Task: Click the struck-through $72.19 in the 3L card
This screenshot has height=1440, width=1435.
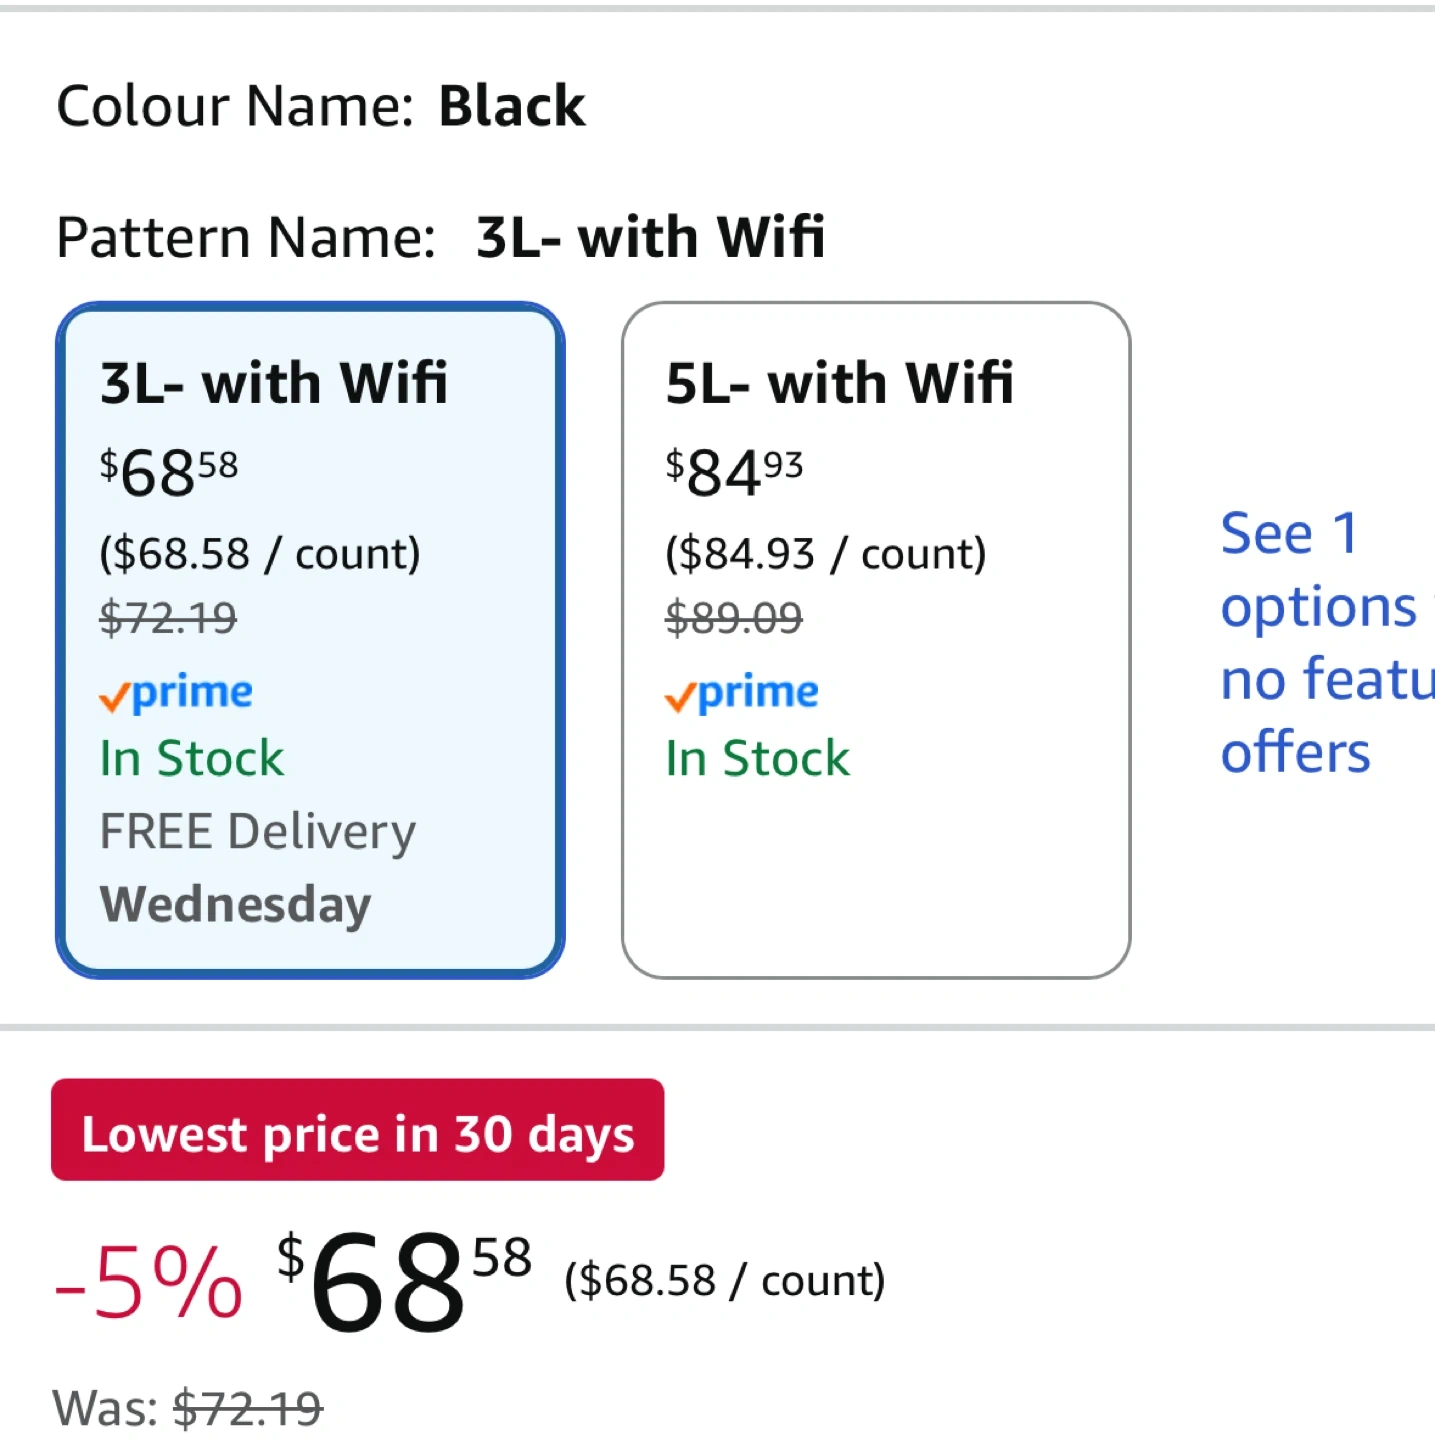Action: [x=168, y=618]
